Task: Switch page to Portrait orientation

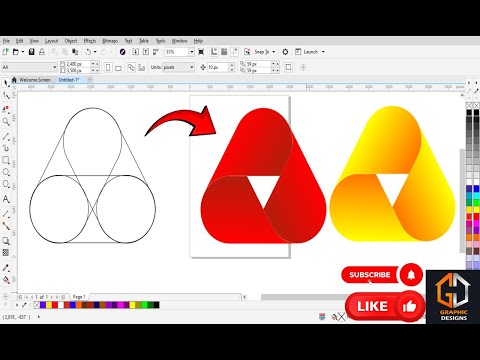Action: 108,68
